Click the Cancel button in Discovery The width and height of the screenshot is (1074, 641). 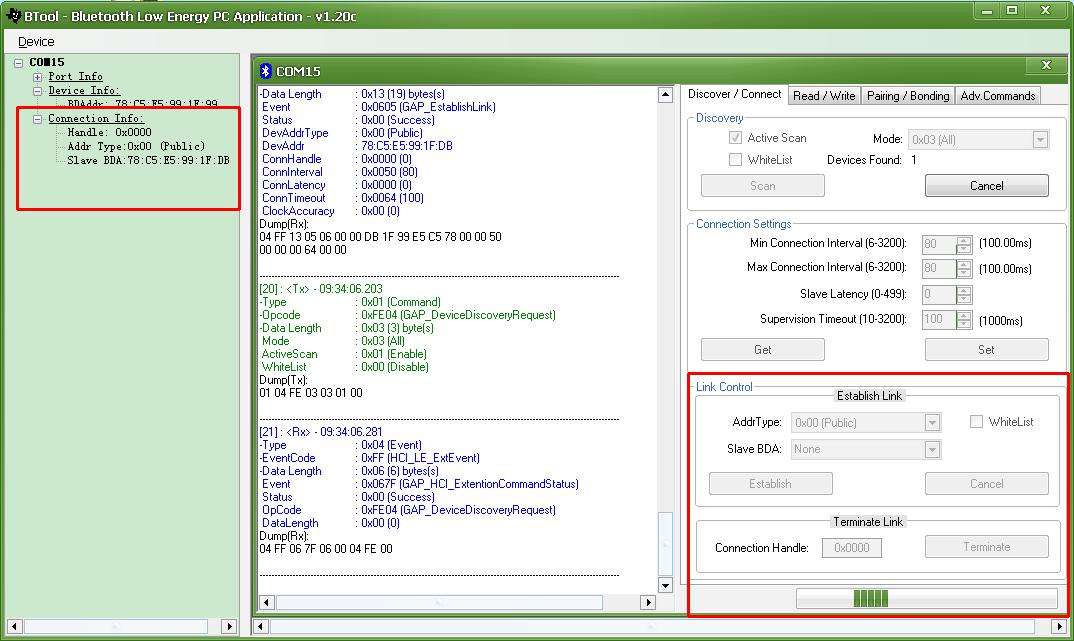pyautogui.click(x=986, y=186)
